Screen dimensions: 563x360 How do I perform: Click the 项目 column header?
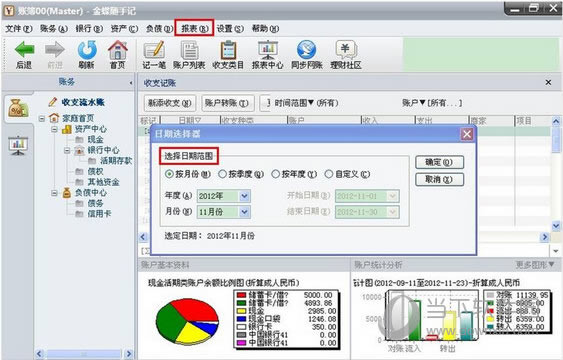pos(532,121)
